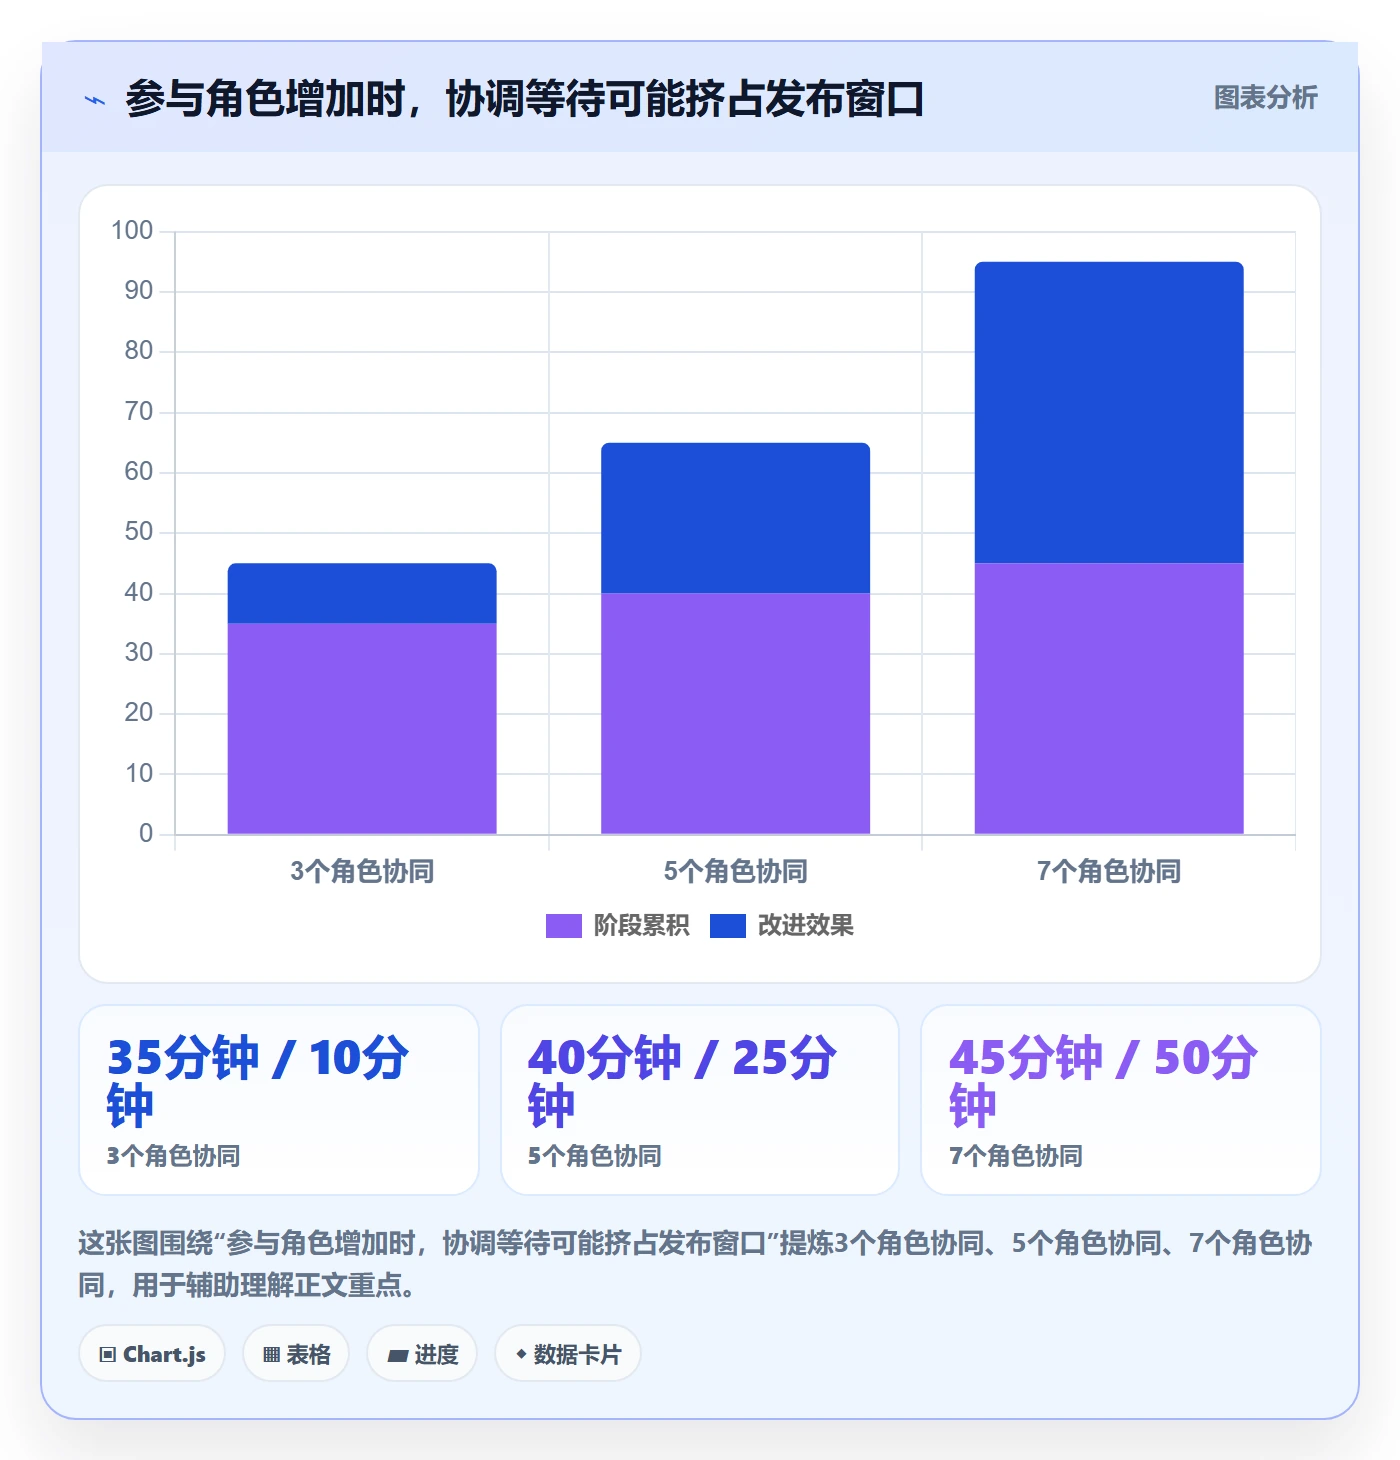Click the purple bar segment for 5个角色协同
Screen dimensions: 1400x1460
coord(735,713)
